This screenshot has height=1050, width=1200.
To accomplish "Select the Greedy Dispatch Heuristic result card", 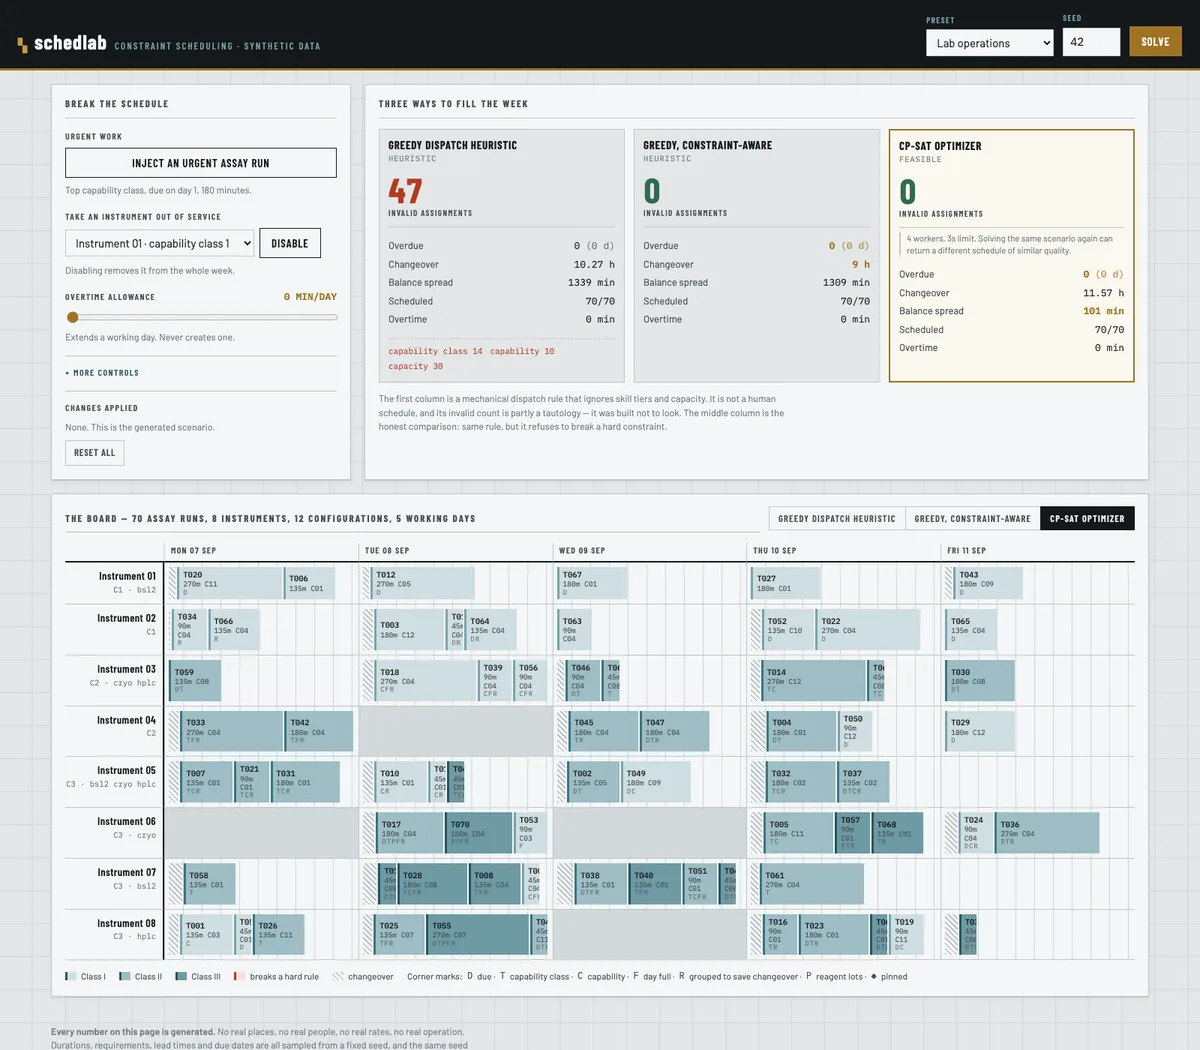I will click(x=501, y=255).
